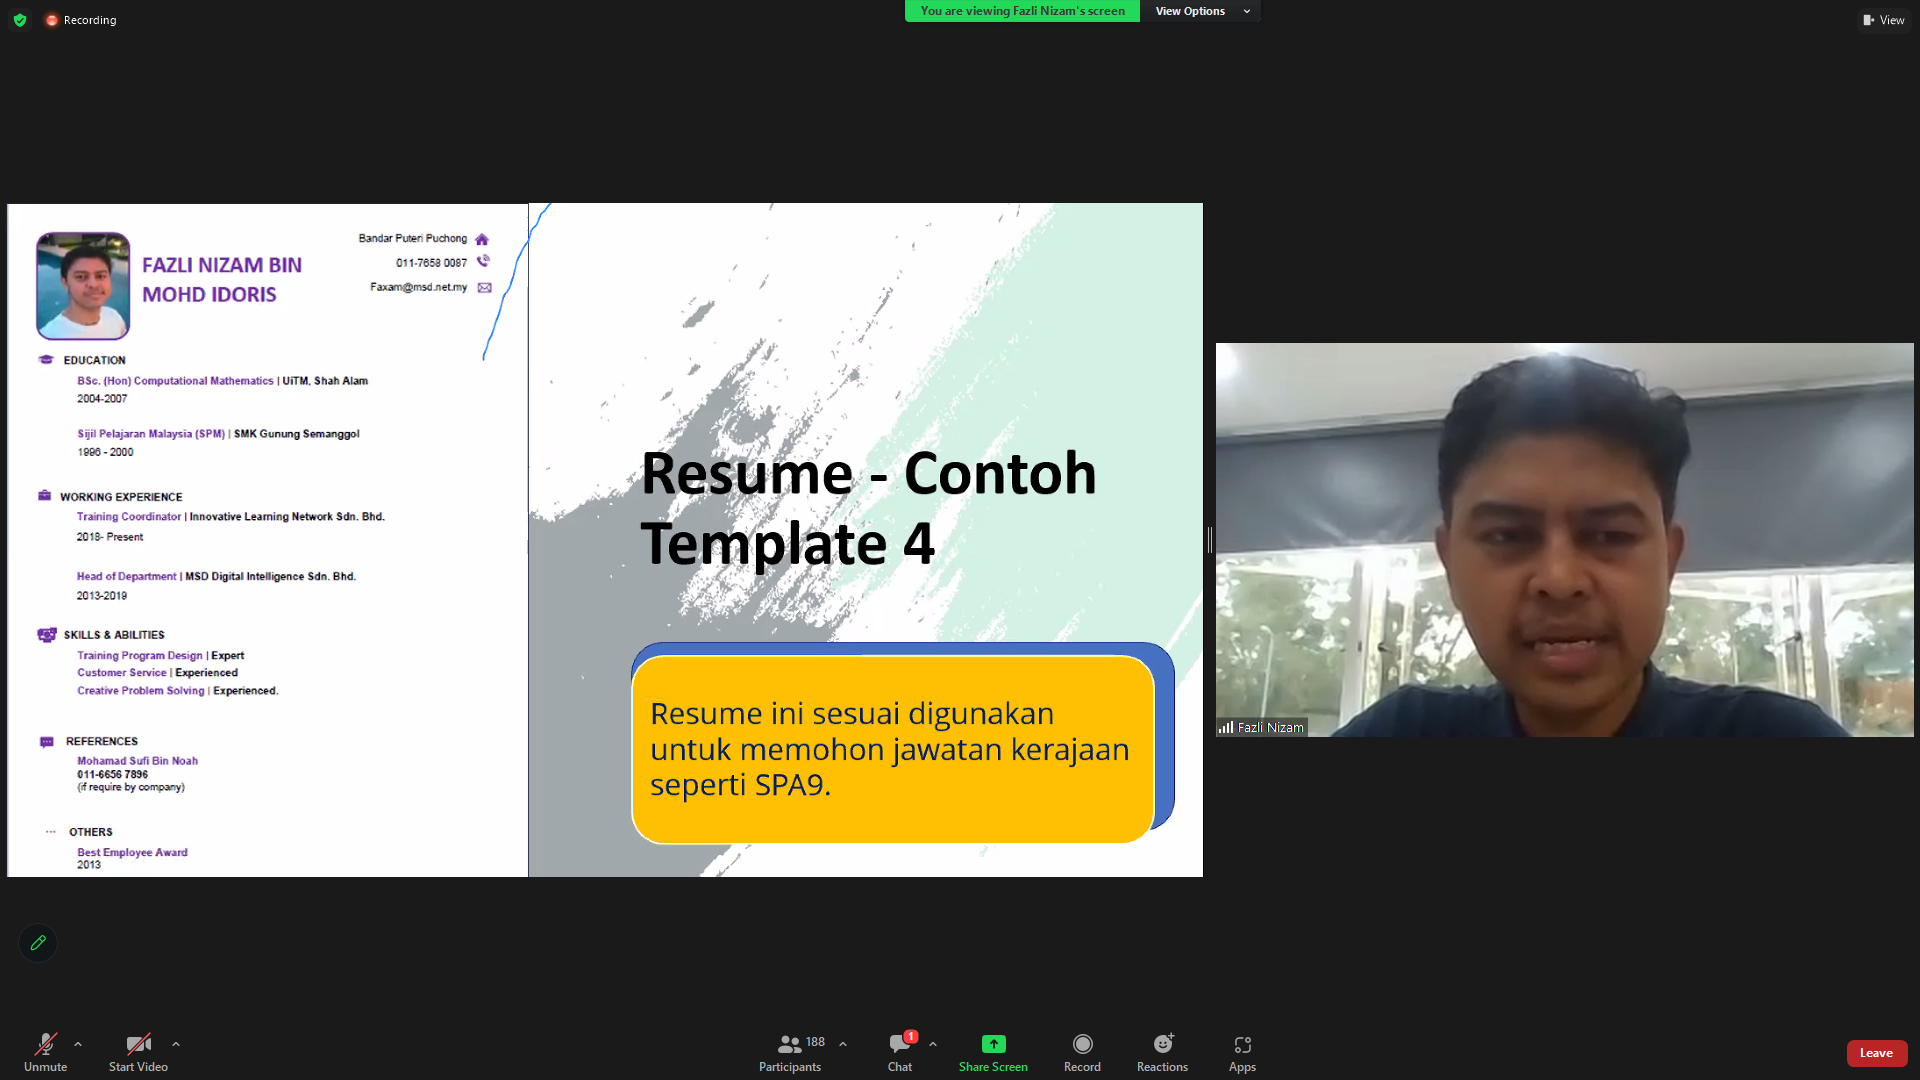Click the divider handle beside shared screen
This screenshot has width=1920, height=1080.
[1210, 540]
